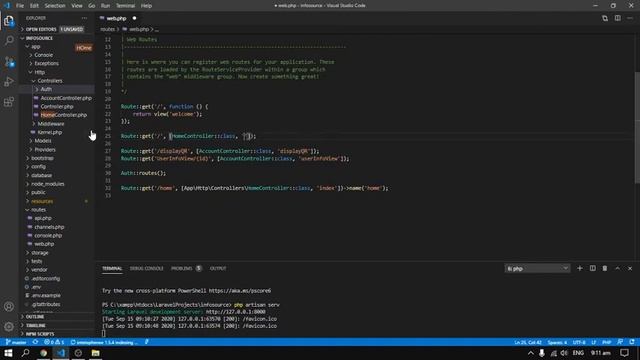640x360 pixels.
Task: Expand the Exceptions folder
Action: [46, 64]
